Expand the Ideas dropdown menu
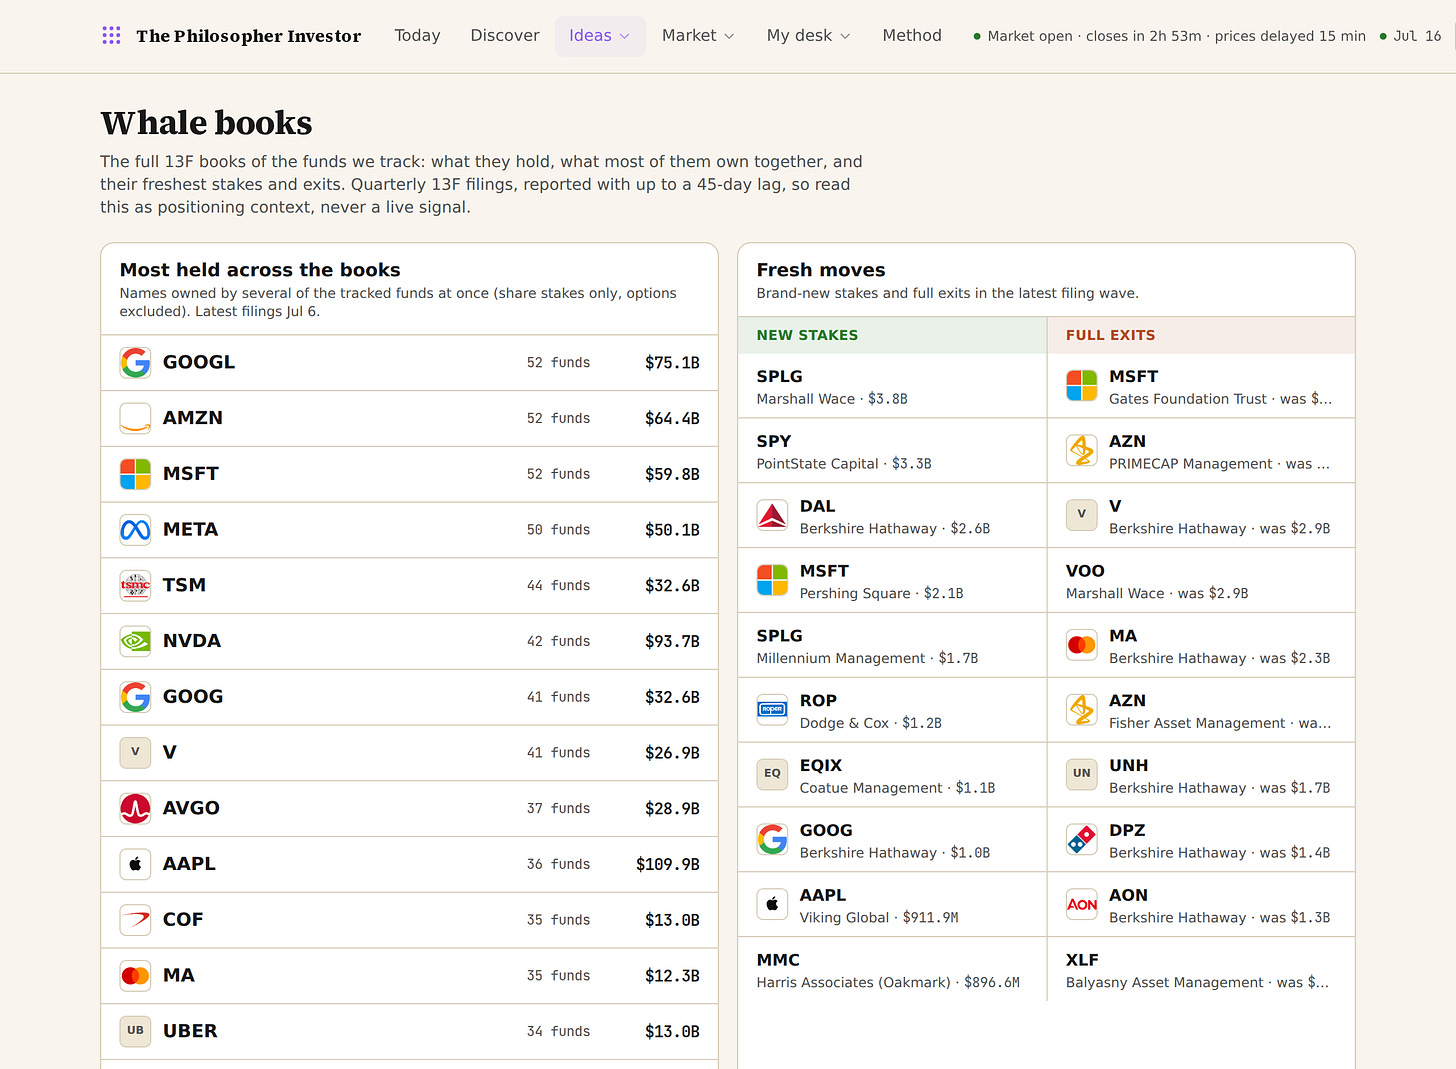This screenshot has height=1069, width=1456. point(600,36)
